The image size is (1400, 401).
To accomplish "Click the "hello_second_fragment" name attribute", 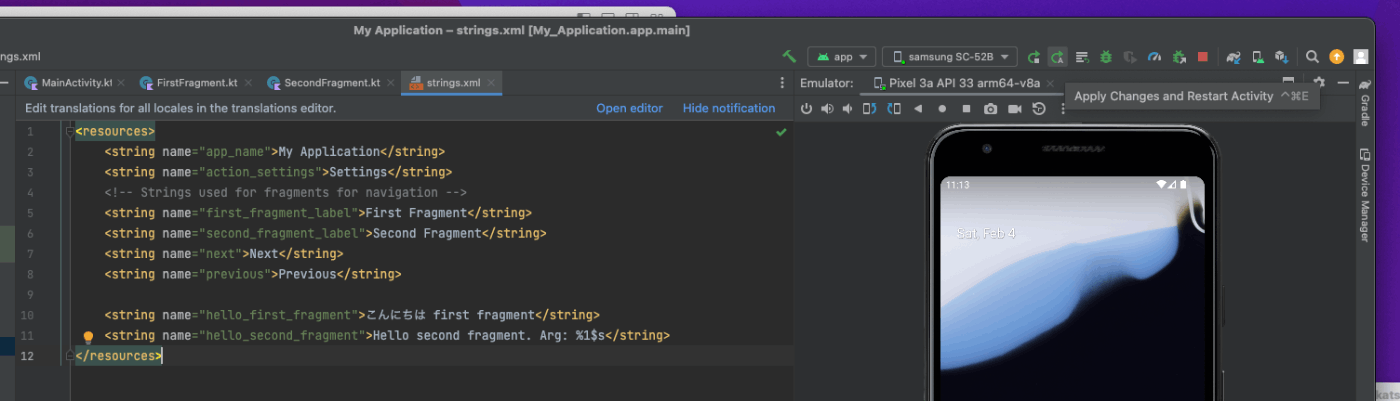I will (x=282, y=336).
